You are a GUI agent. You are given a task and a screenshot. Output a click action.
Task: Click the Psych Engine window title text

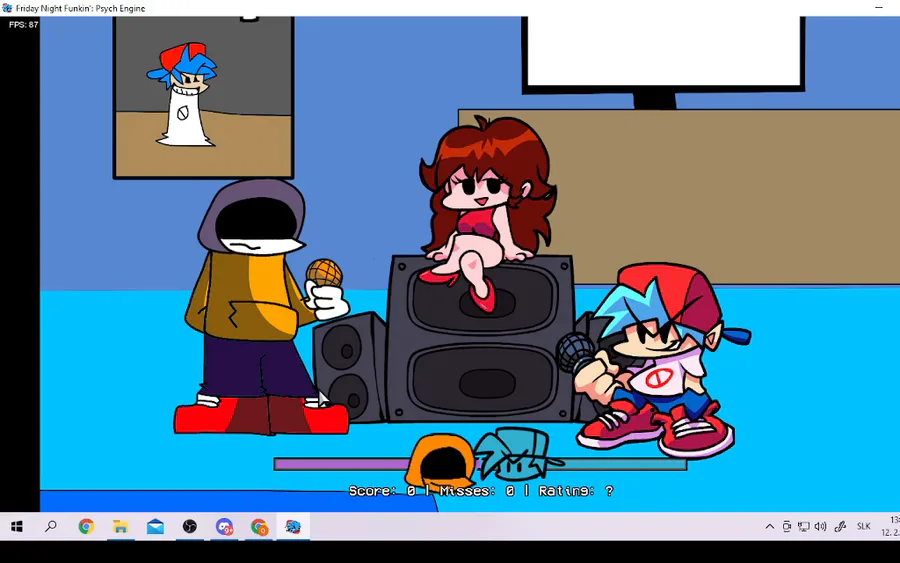click(81, 8)
